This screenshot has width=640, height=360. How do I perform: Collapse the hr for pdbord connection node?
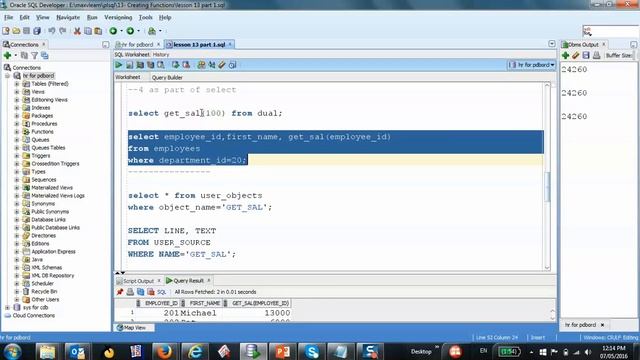[7, 76]
